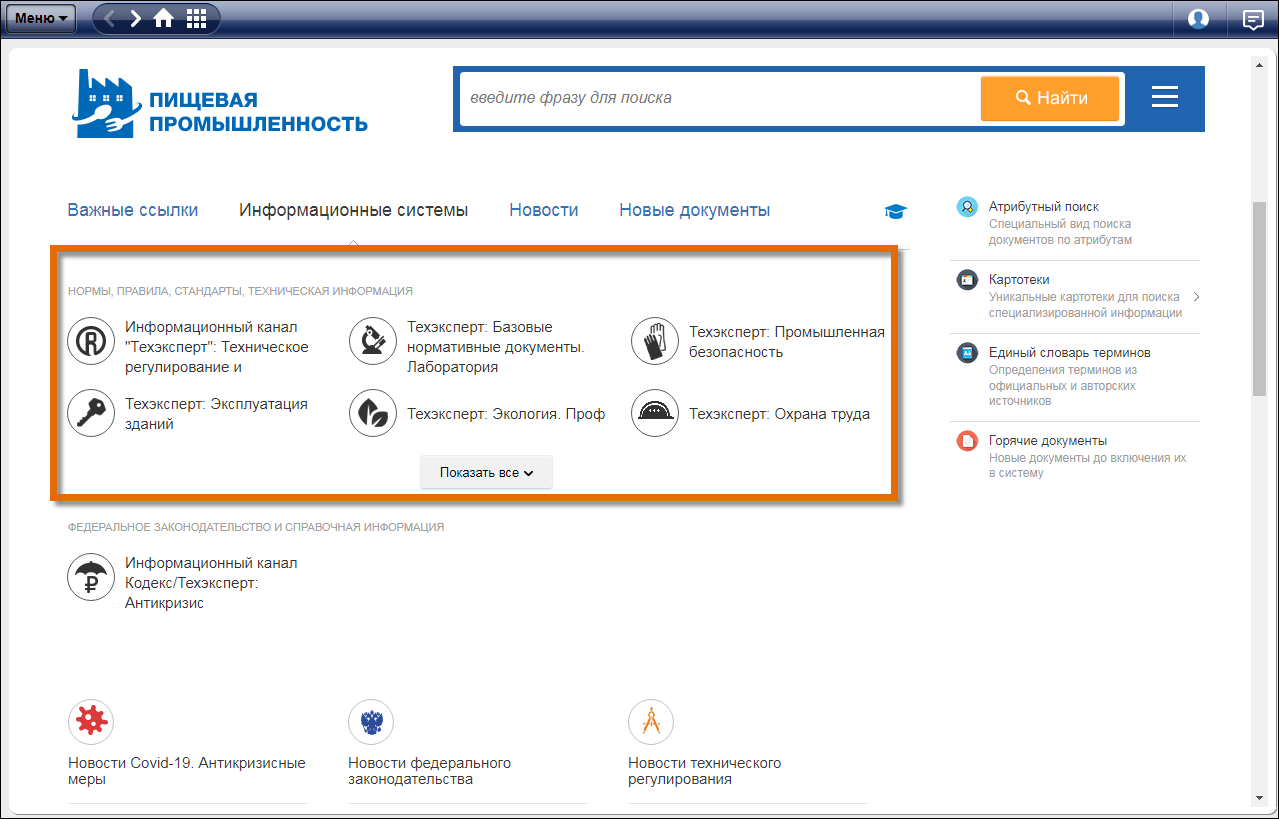Open the grid apps icon

(x=197, y=18)
